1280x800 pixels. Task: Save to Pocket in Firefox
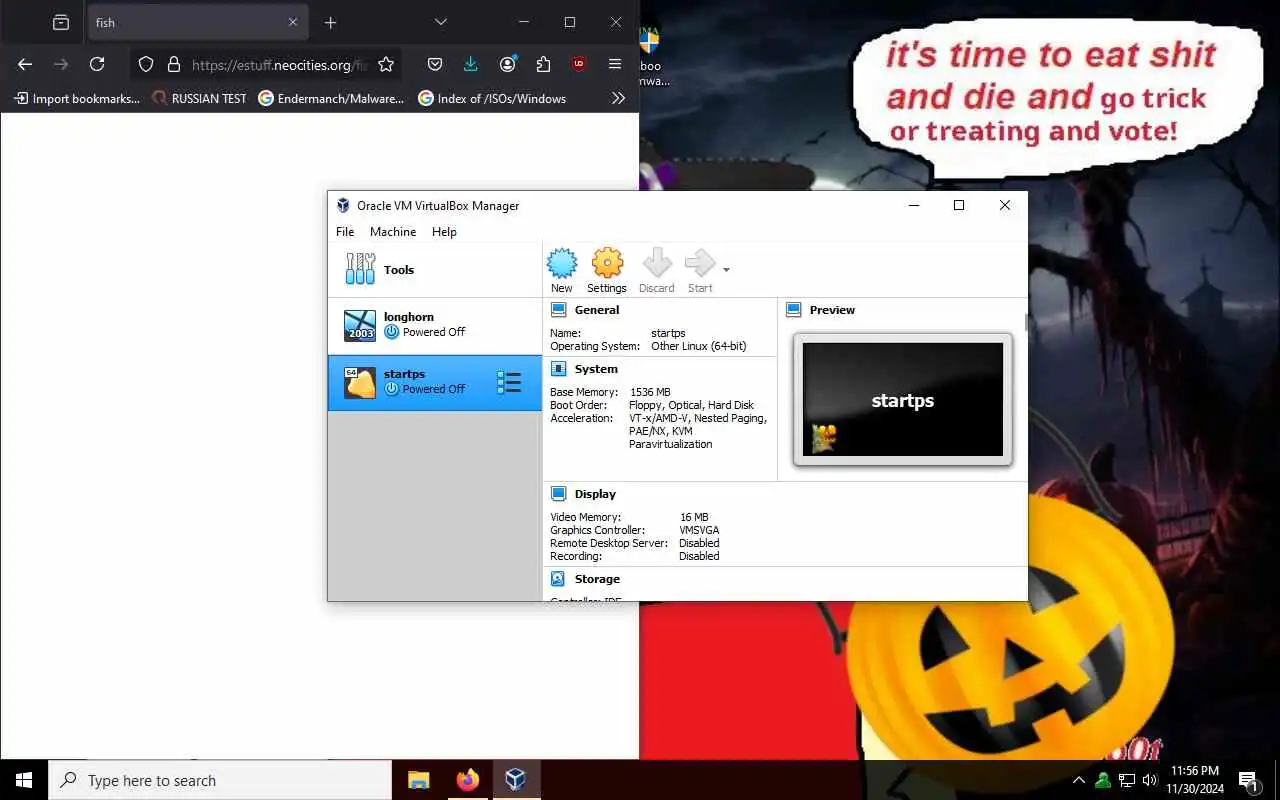[x=435, y=64]
